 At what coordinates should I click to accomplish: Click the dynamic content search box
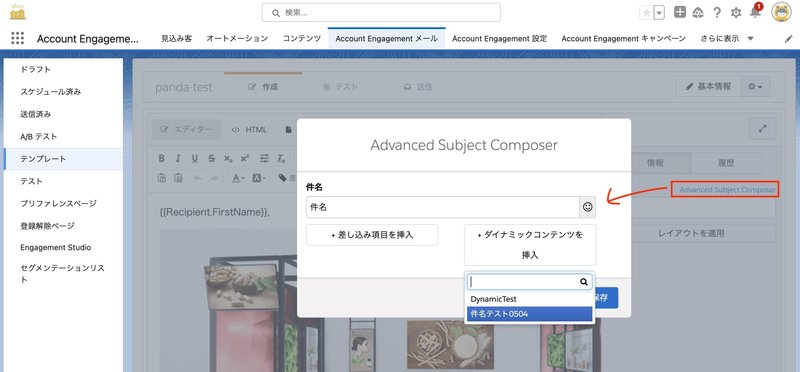pos(530,282)
